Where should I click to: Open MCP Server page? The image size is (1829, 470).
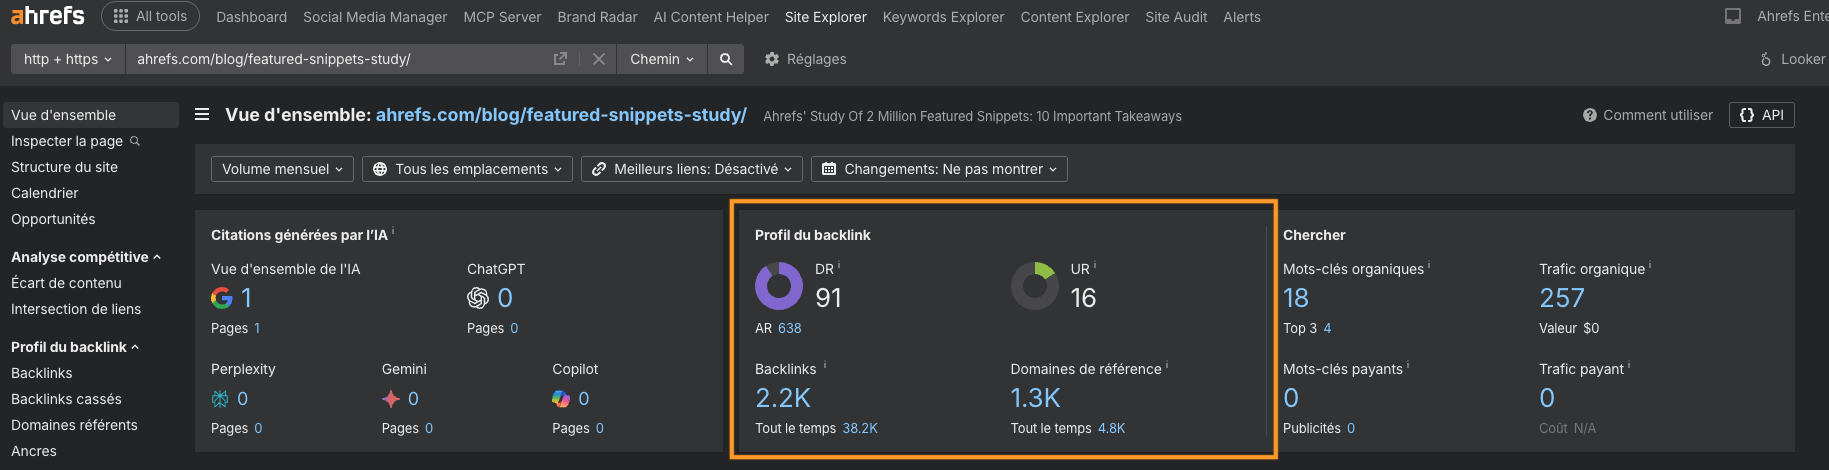click(x=502, y=17)
